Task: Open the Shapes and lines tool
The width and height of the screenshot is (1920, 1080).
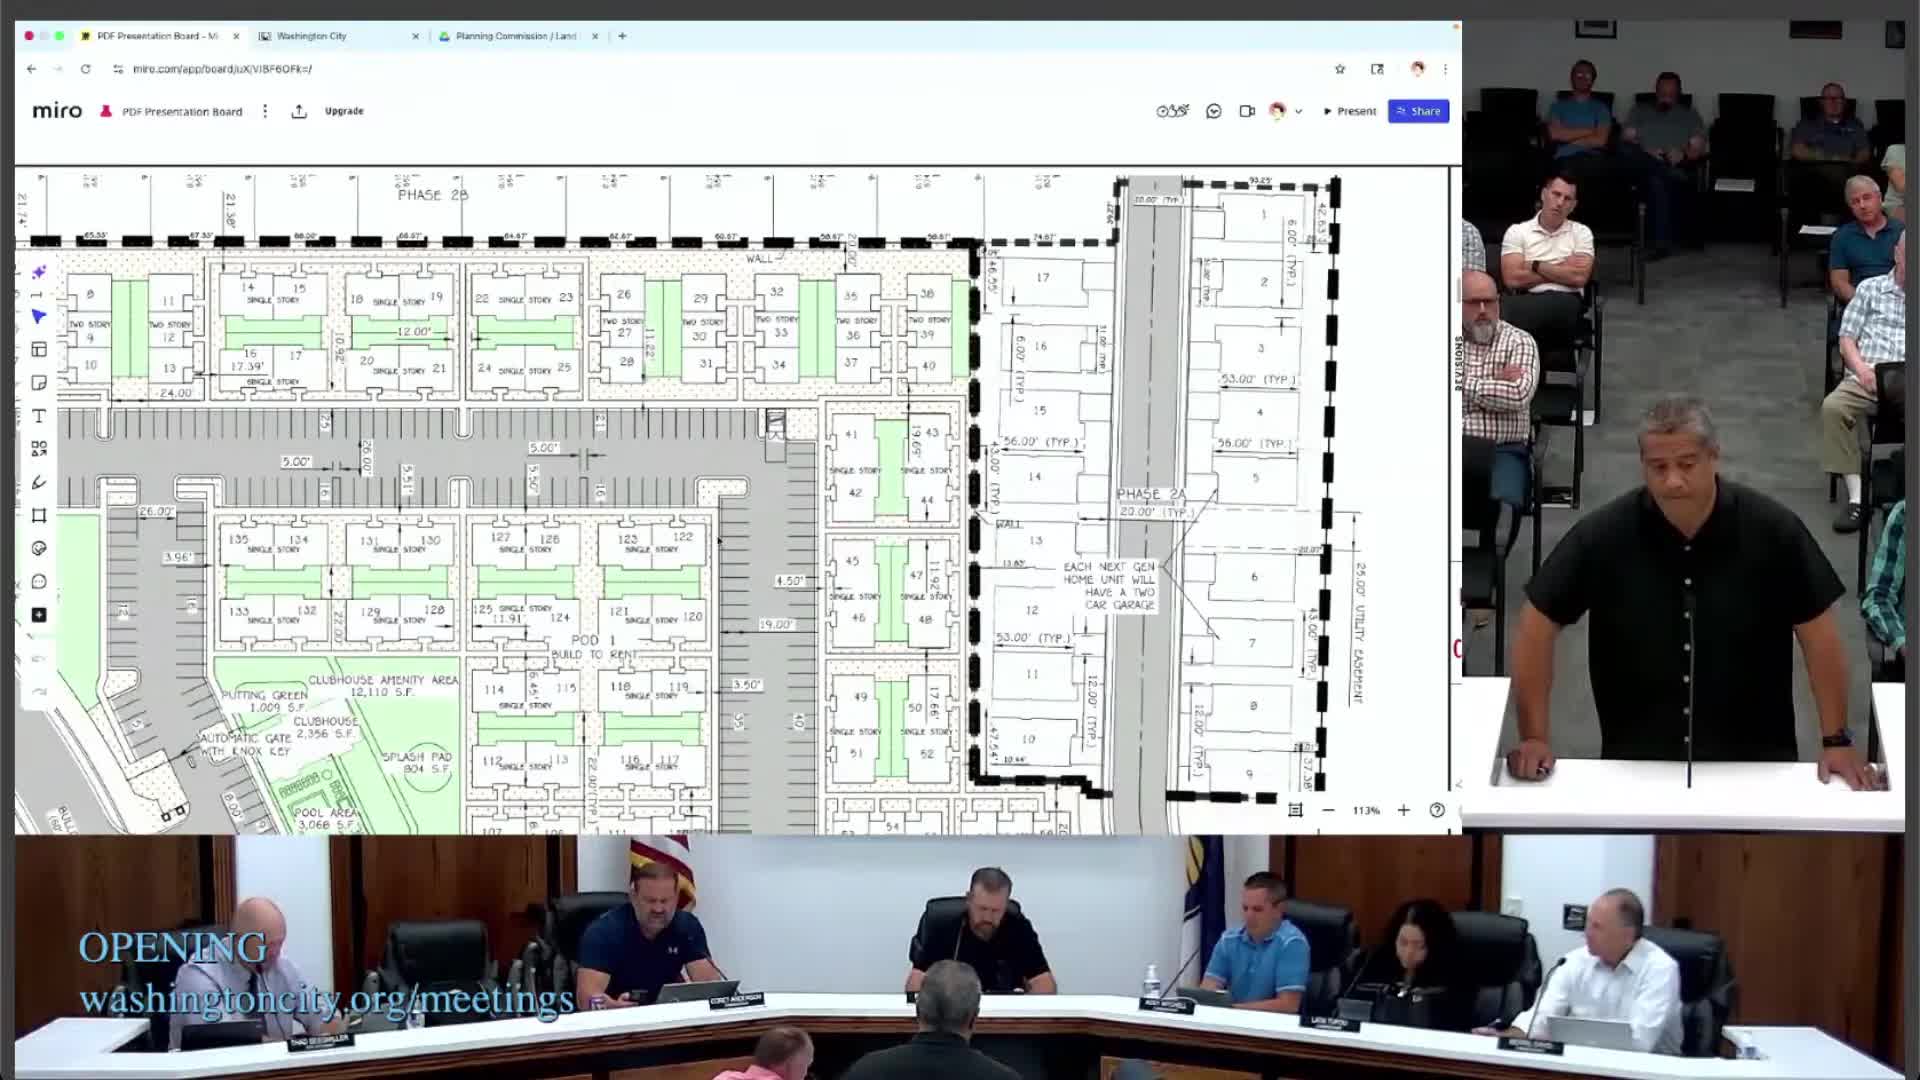Action: (39, 449)
